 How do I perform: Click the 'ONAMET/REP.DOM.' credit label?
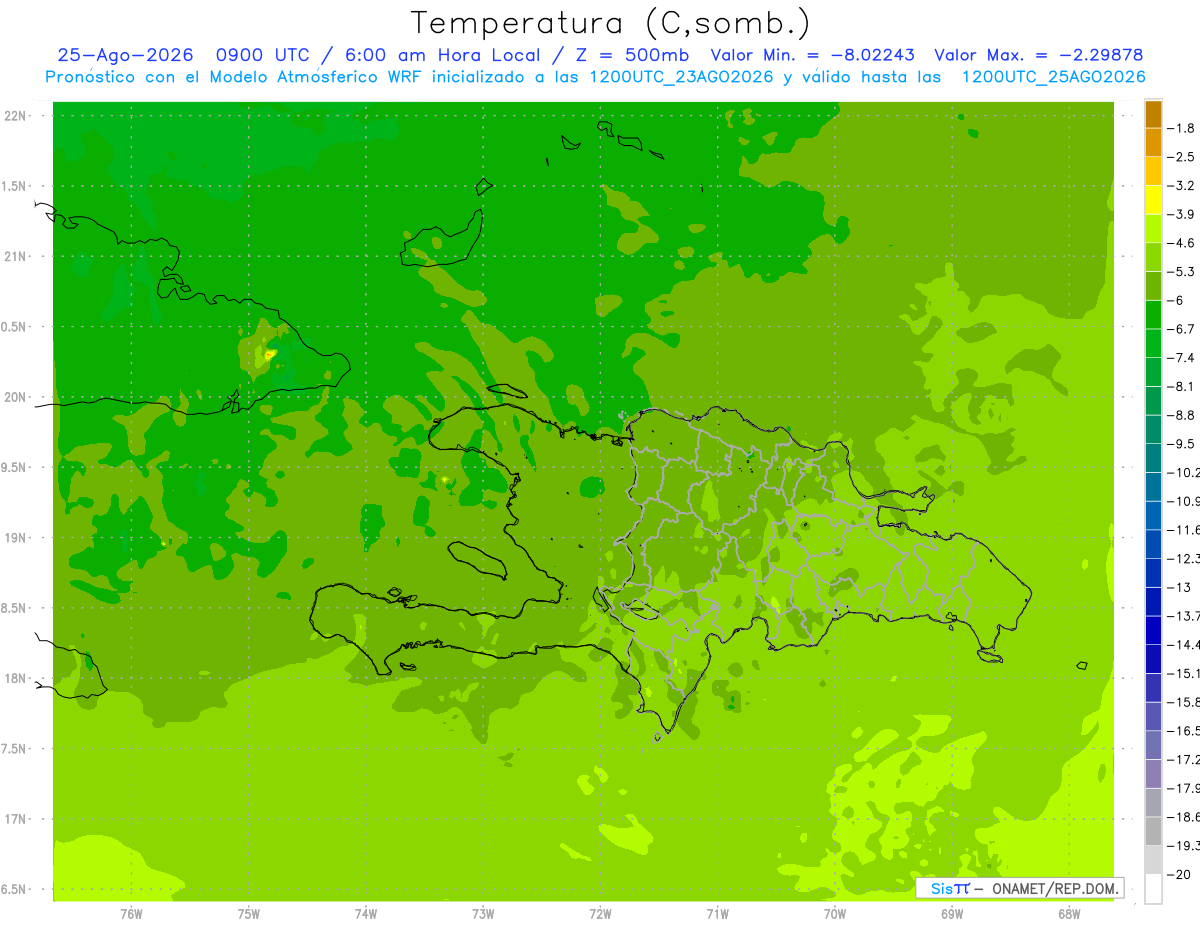pos(1054,888)
